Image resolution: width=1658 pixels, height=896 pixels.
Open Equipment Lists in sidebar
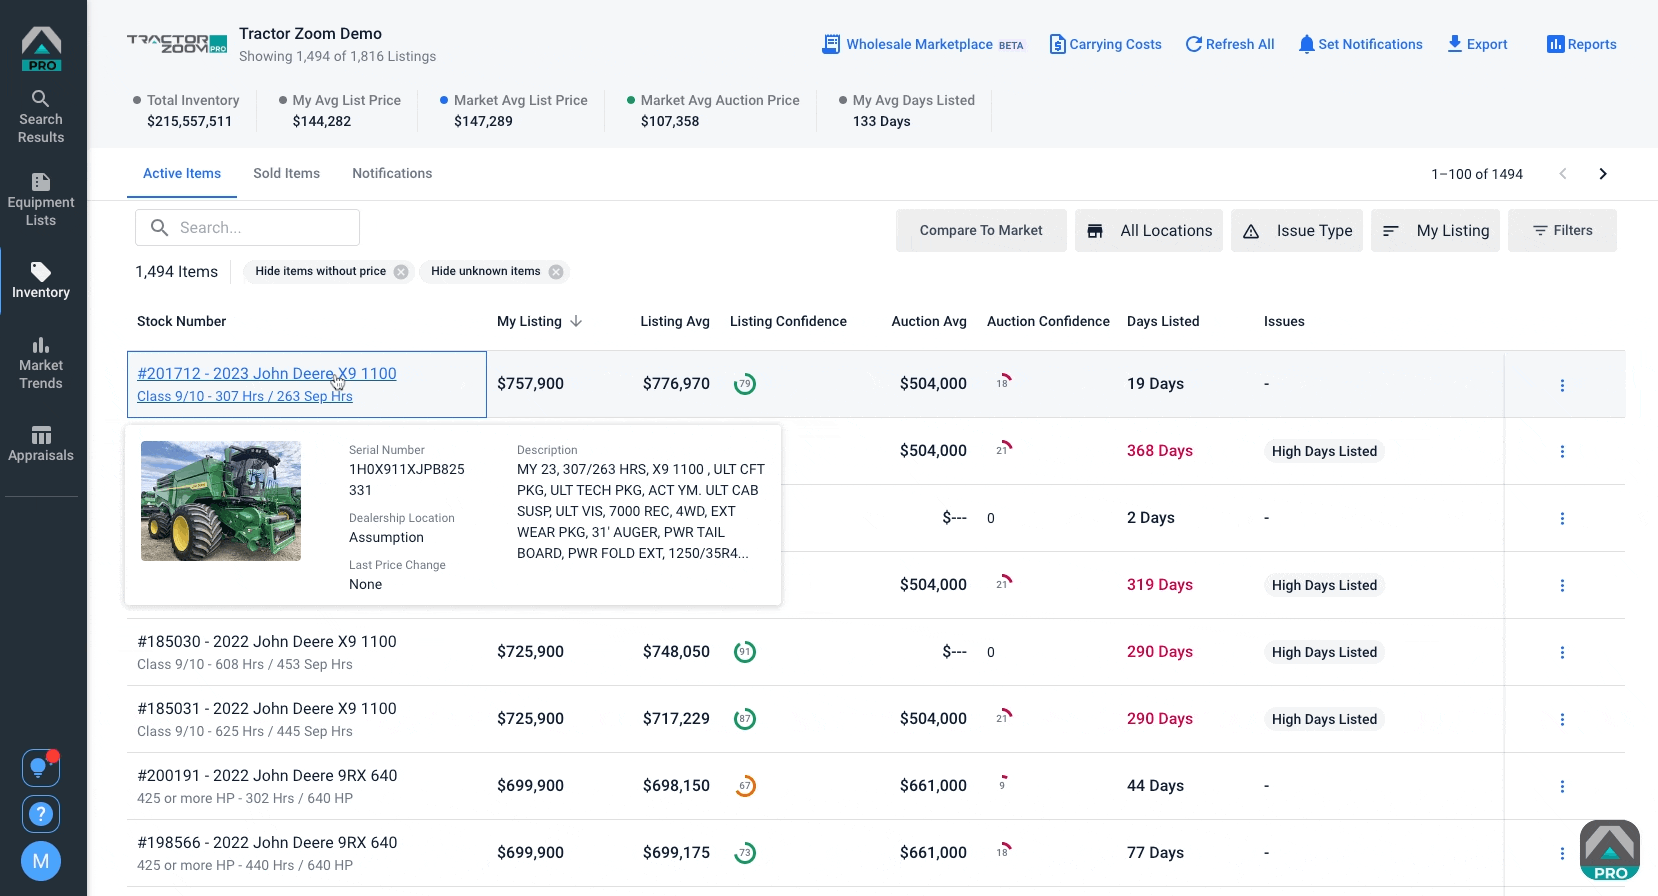tap(41, 200)
